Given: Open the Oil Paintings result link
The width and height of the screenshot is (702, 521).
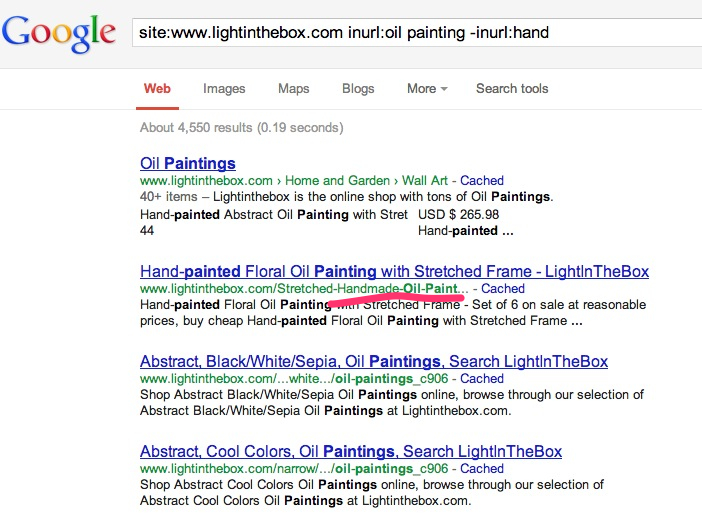Looking at the screenshot, I should [x=188, y=163].
